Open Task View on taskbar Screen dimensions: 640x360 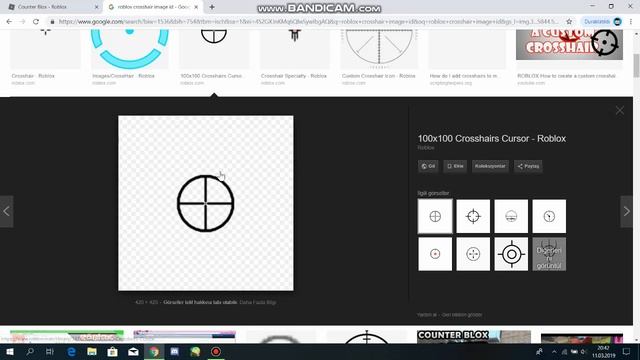click(50, 352)
